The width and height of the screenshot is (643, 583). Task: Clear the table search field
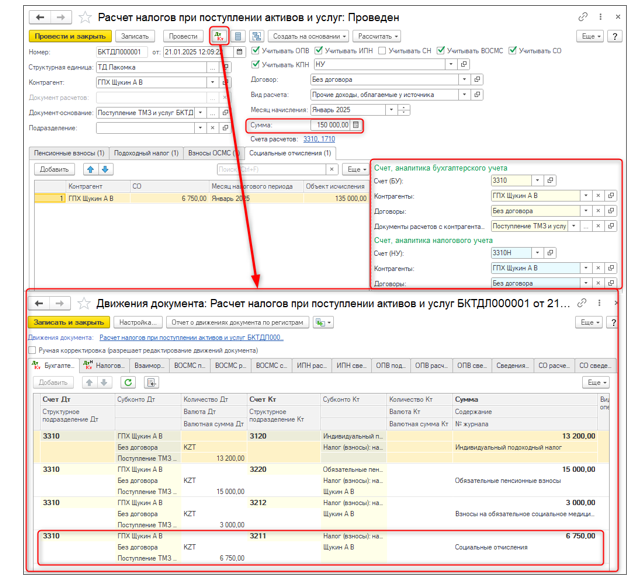click(332, 169)
